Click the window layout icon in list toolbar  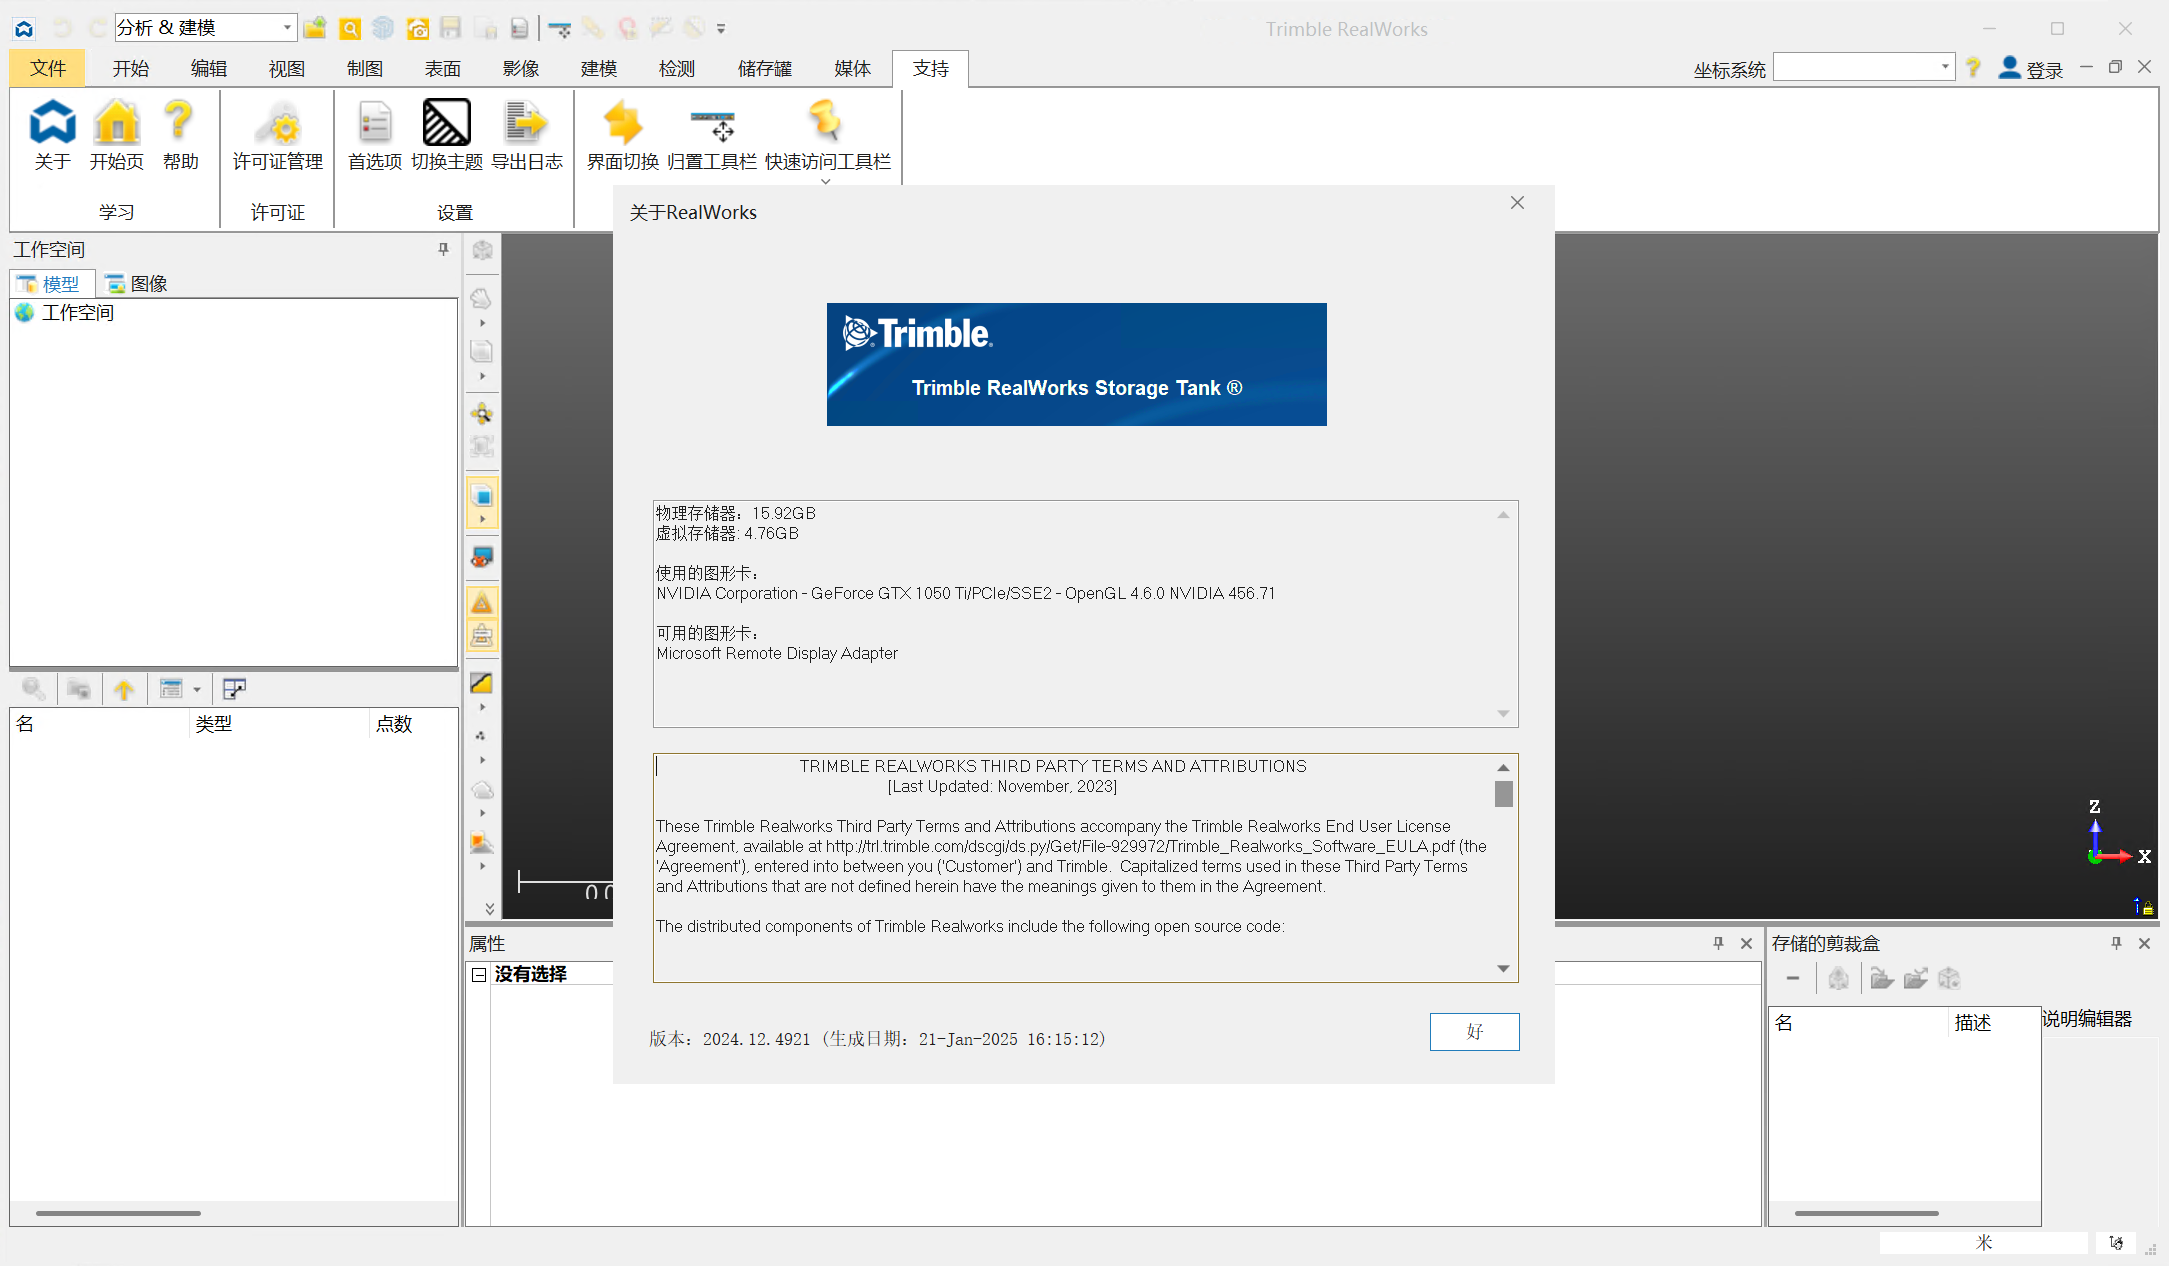pyautogui.click(x=234, y=689)
